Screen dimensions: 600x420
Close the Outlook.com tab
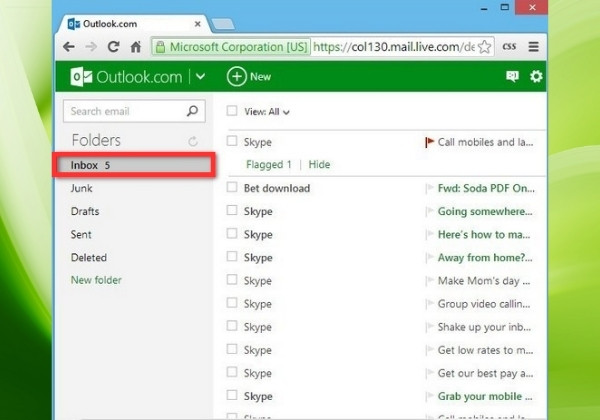[197, 24]
